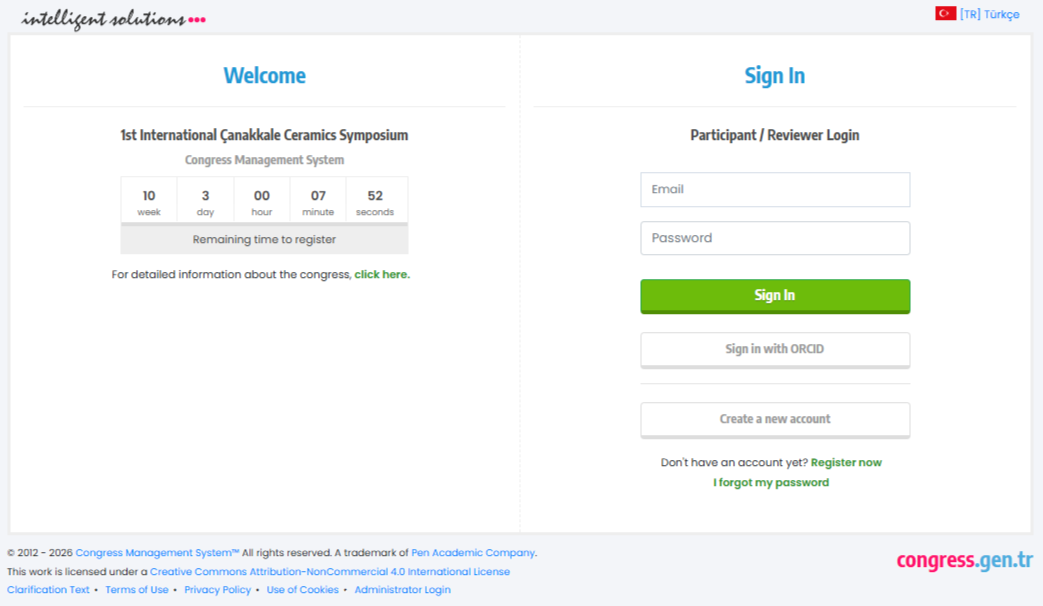This screenshot has width=1043, height=606.
Task: Click Create a new account button
Action: pos(775,419)
